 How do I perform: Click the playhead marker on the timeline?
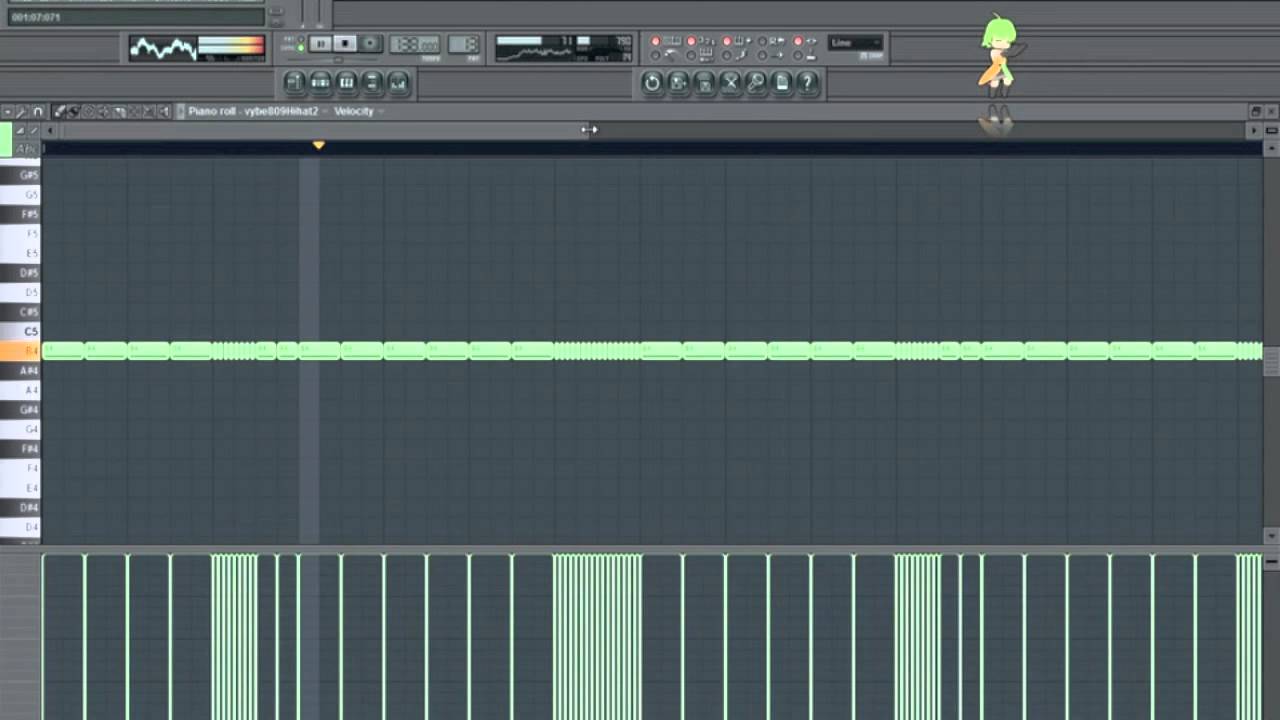(318, 146)
